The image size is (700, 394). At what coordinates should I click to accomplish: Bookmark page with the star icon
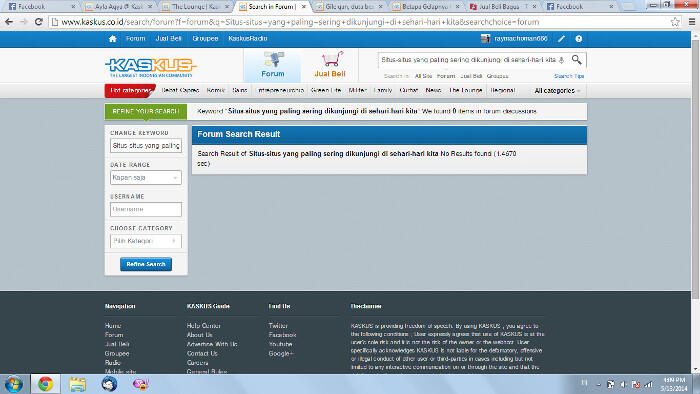675,22
